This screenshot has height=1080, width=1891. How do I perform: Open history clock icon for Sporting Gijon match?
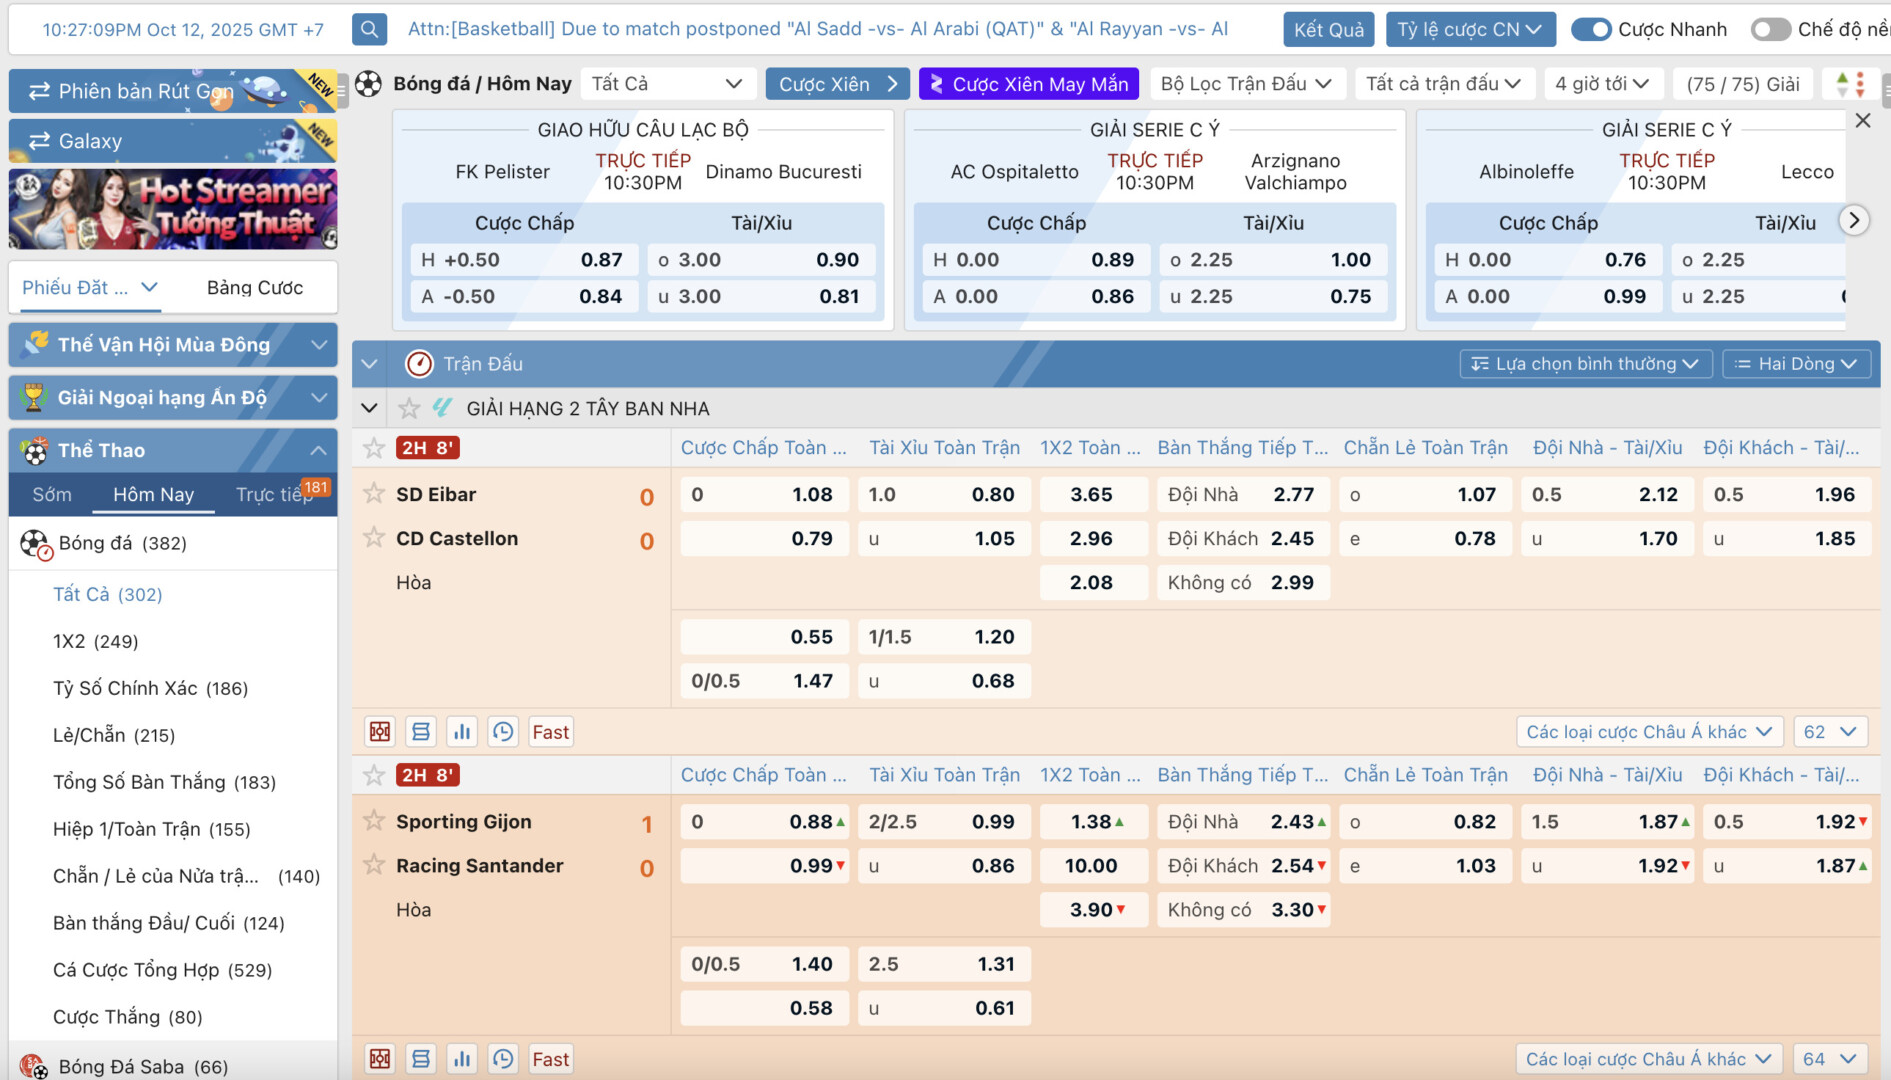(503, 1059)
